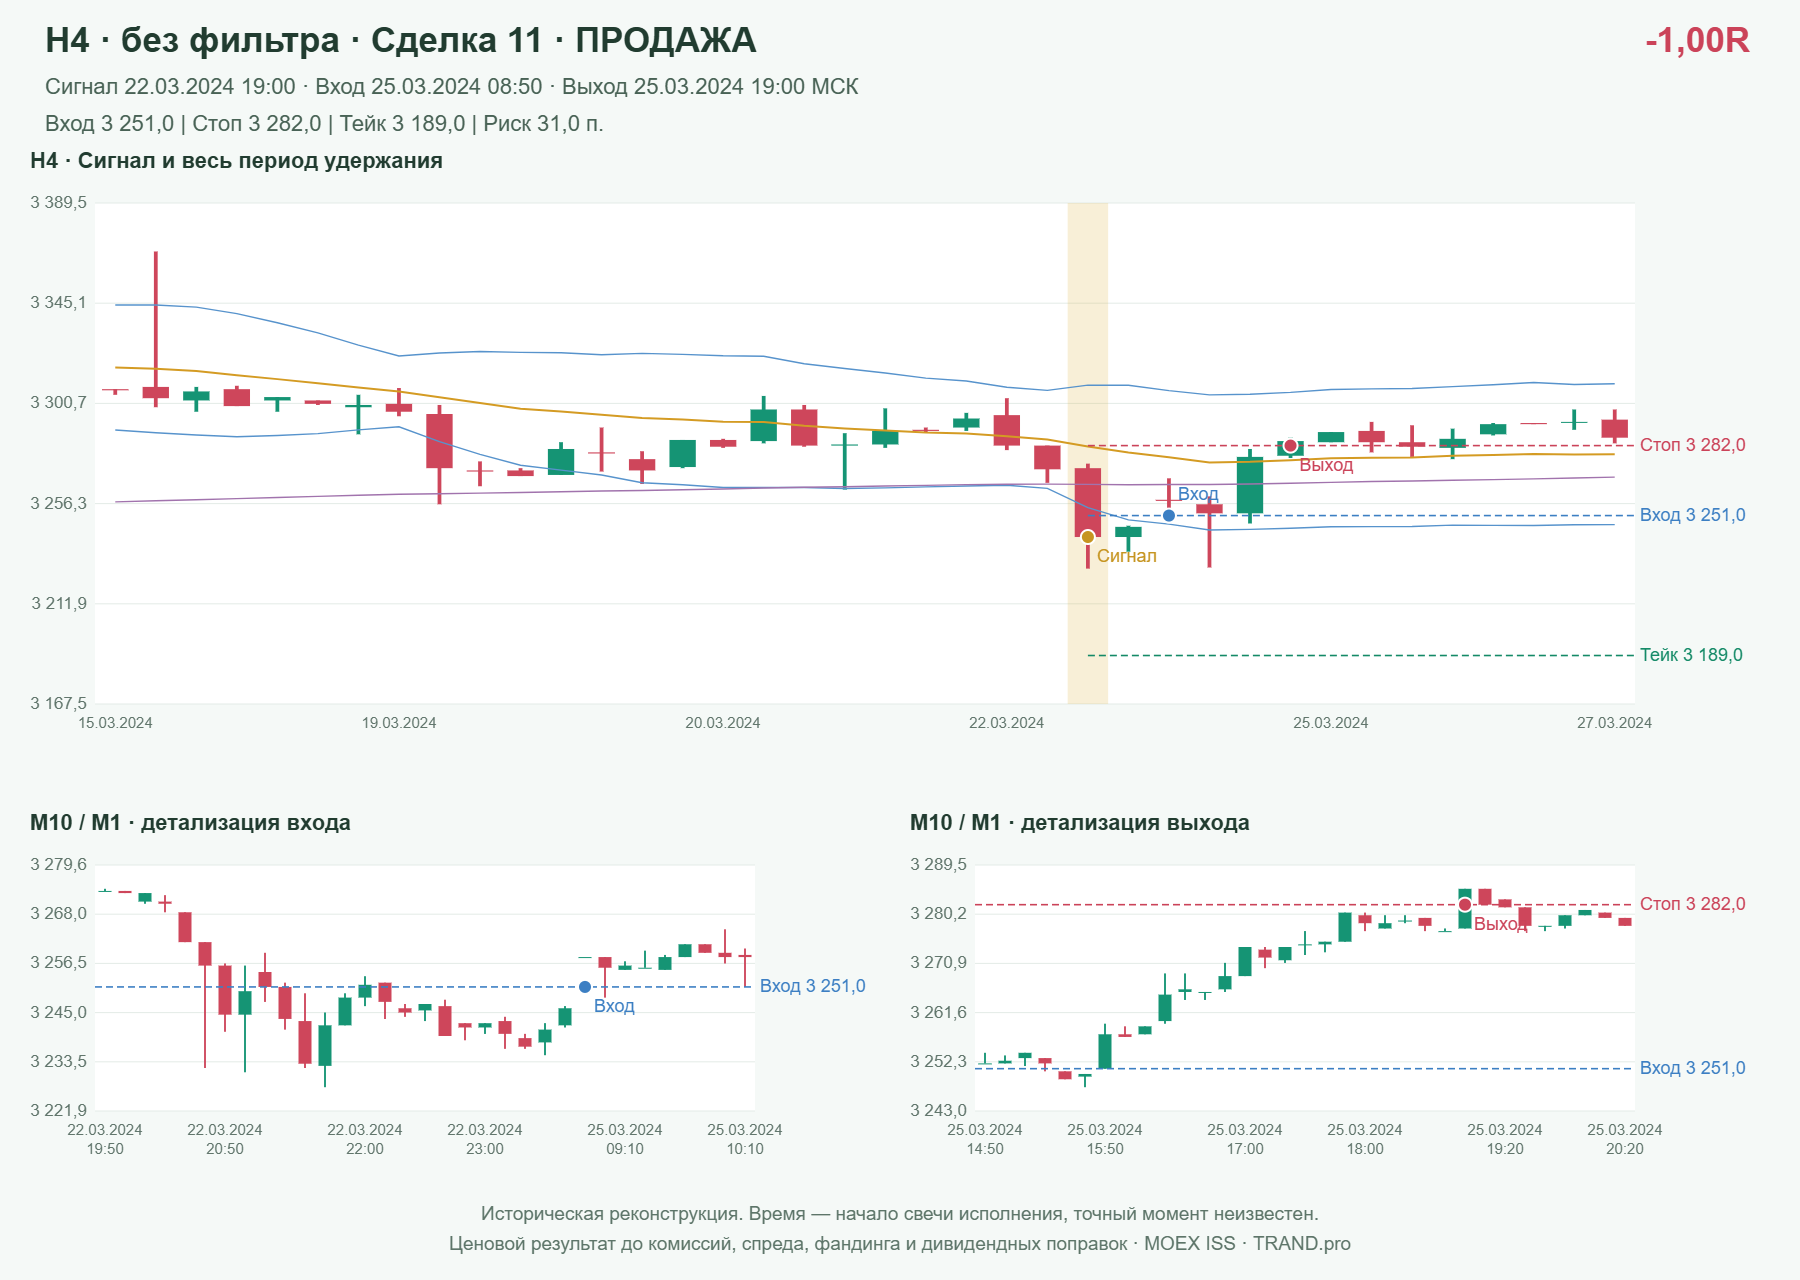Click heading 'M10 / M1 · детализация выхода'
The height and width of the screenshot is (1280, 1800).
(x=1080, y=823)
